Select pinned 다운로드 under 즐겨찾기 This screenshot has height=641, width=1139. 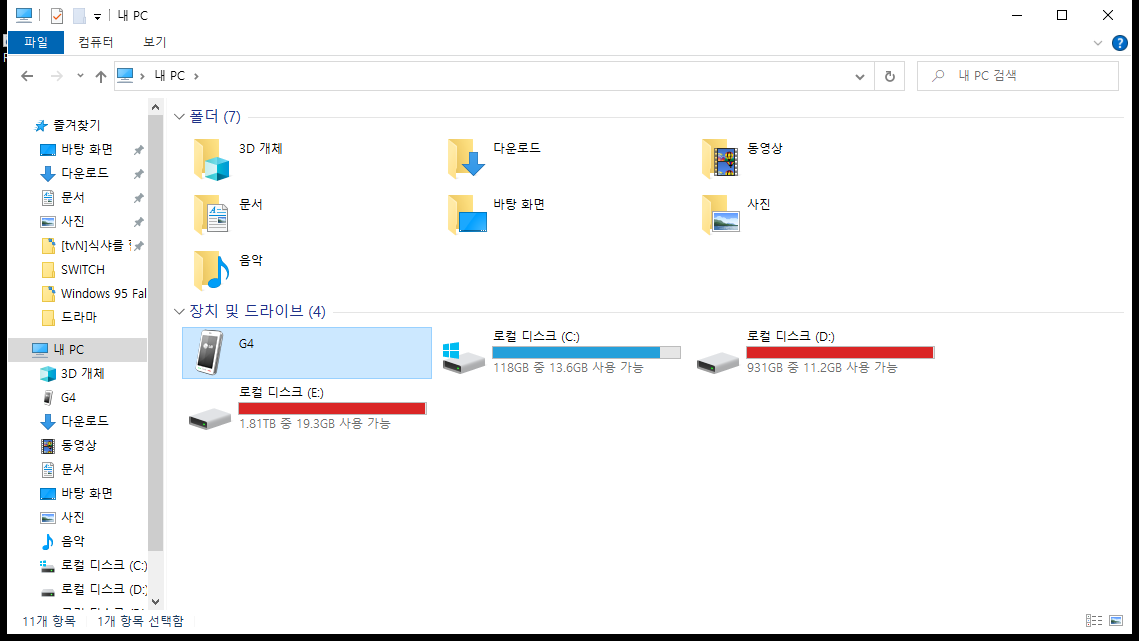pos(84,173)
